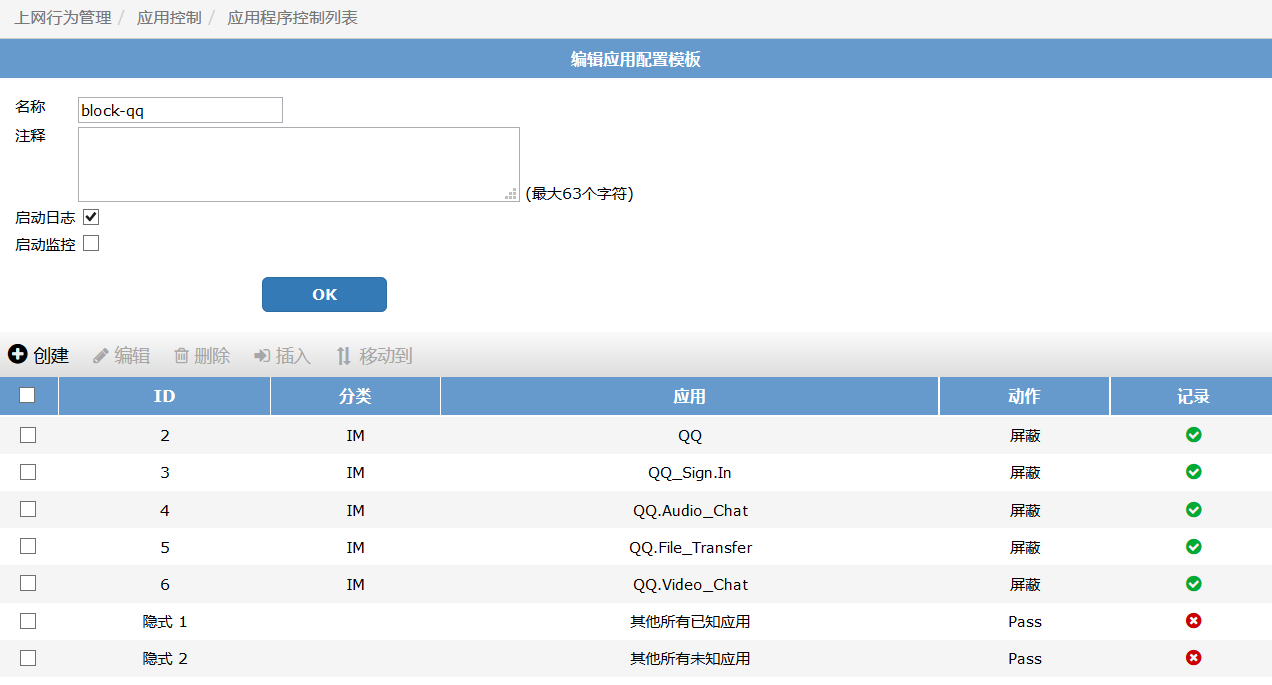This screenshot has height=685, width=1272.
Task: Click the blue OK button
Action: 324,295
